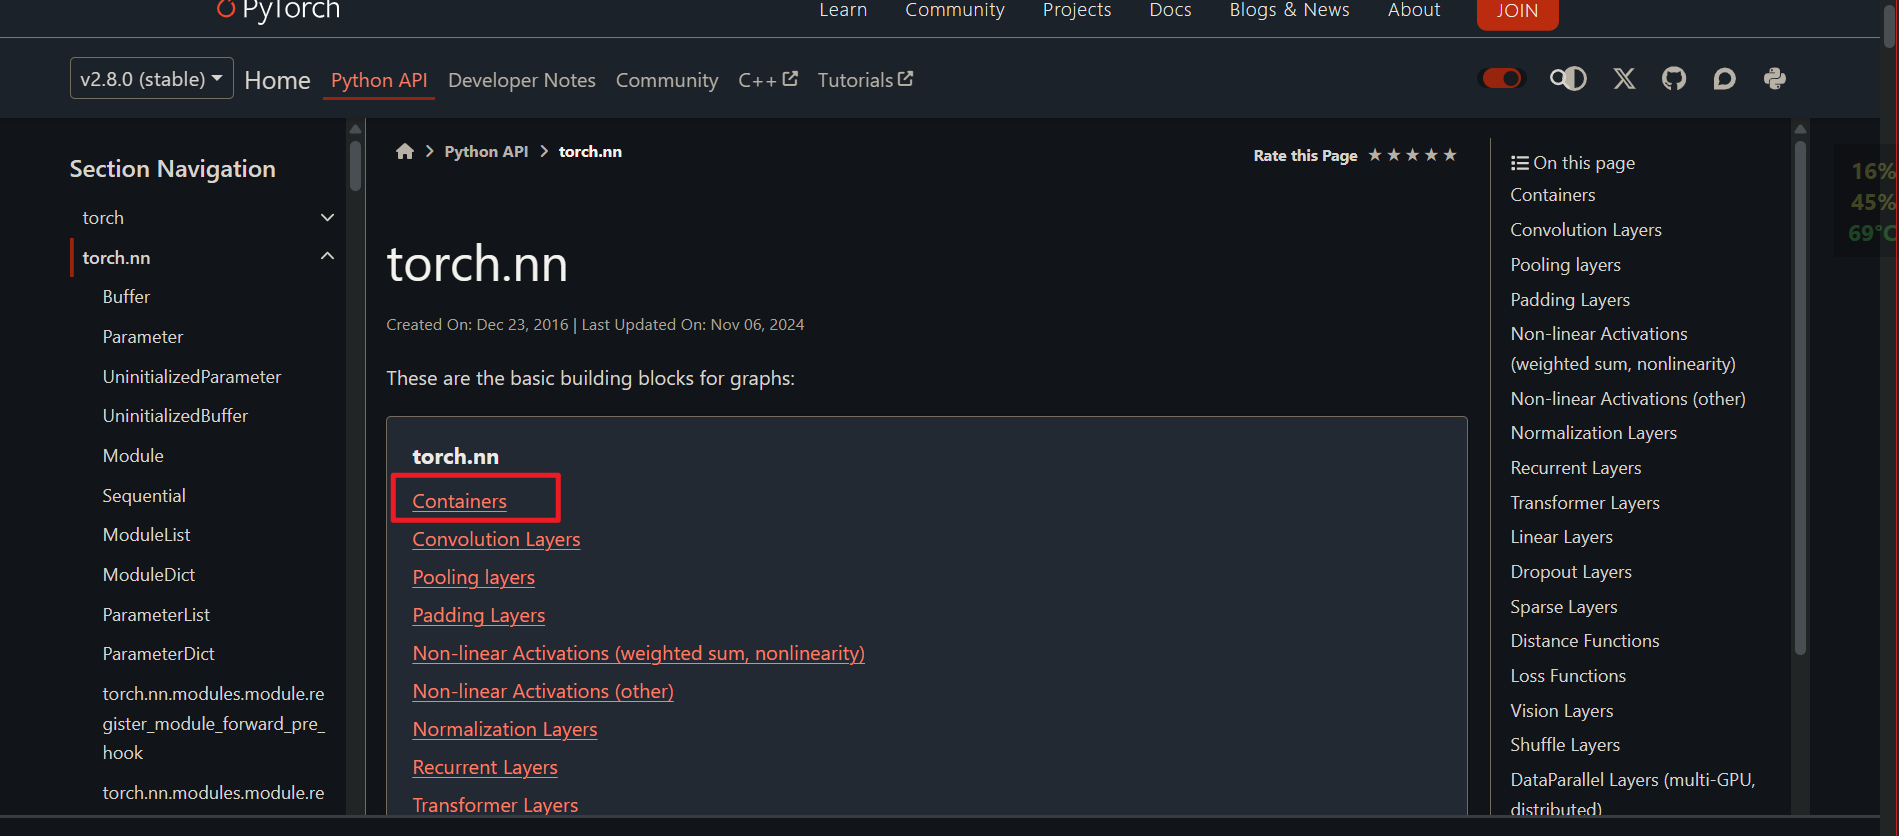Viewport: 1899px width, 836px height.
Task: Jump to Sparse Layers in On this page
Action: pos(1563,607)
